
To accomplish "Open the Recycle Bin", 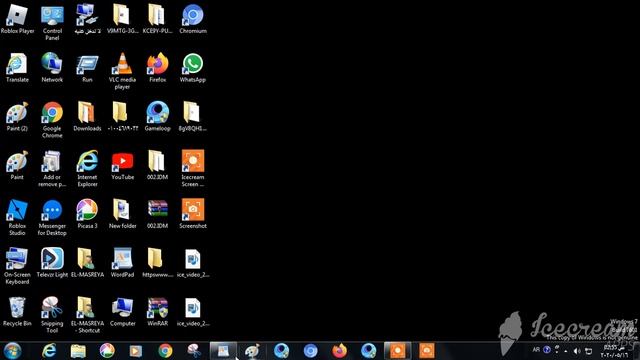I will [x=17, y=312].
